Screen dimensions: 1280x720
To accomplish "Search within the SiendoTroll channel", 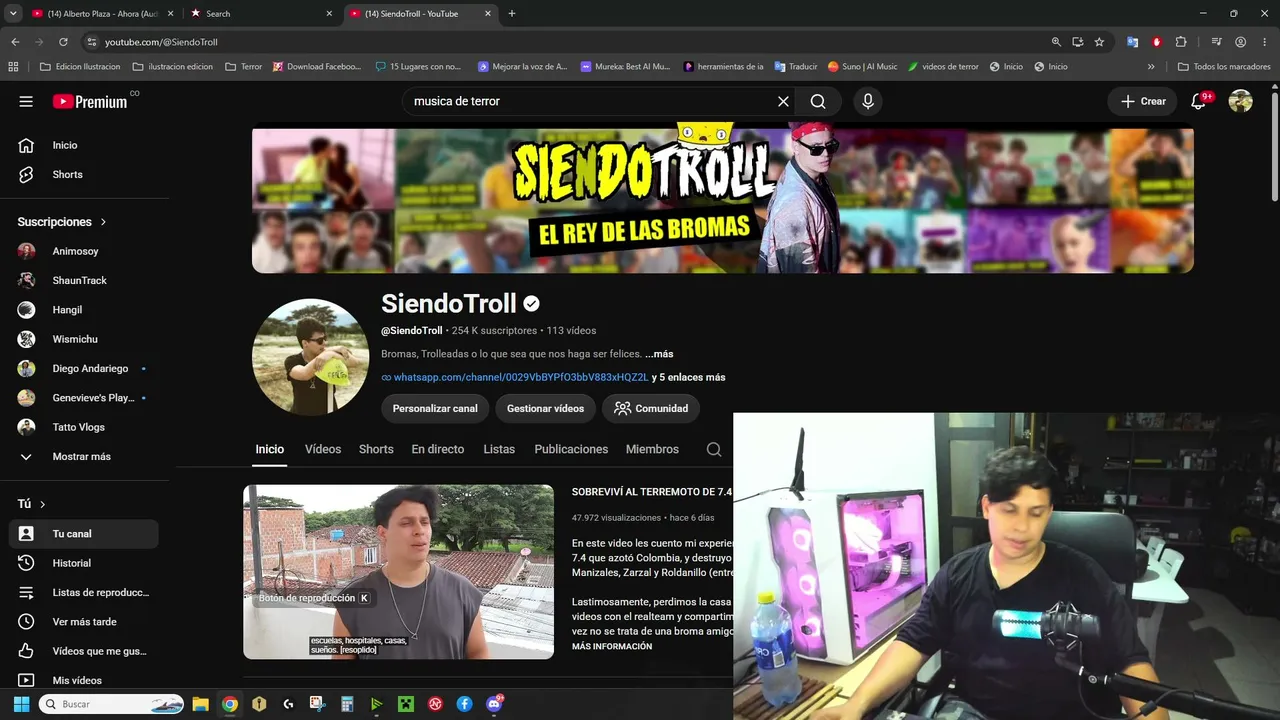I will [714, 449].
